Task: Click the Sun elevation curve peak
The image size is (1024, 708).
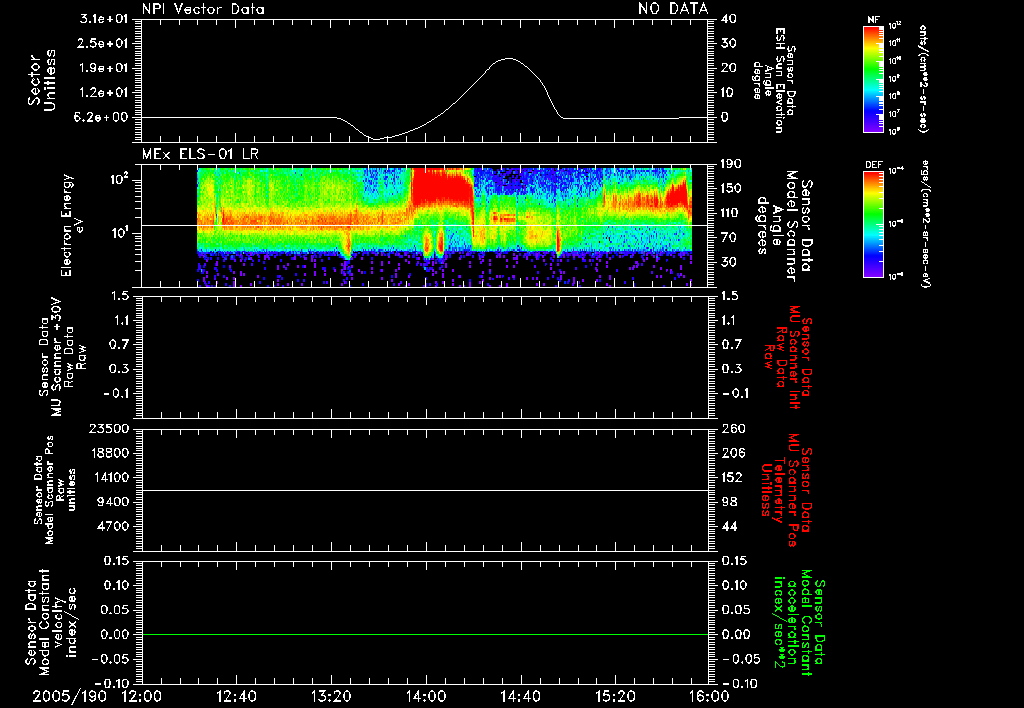Action: [x=508, y=58]
